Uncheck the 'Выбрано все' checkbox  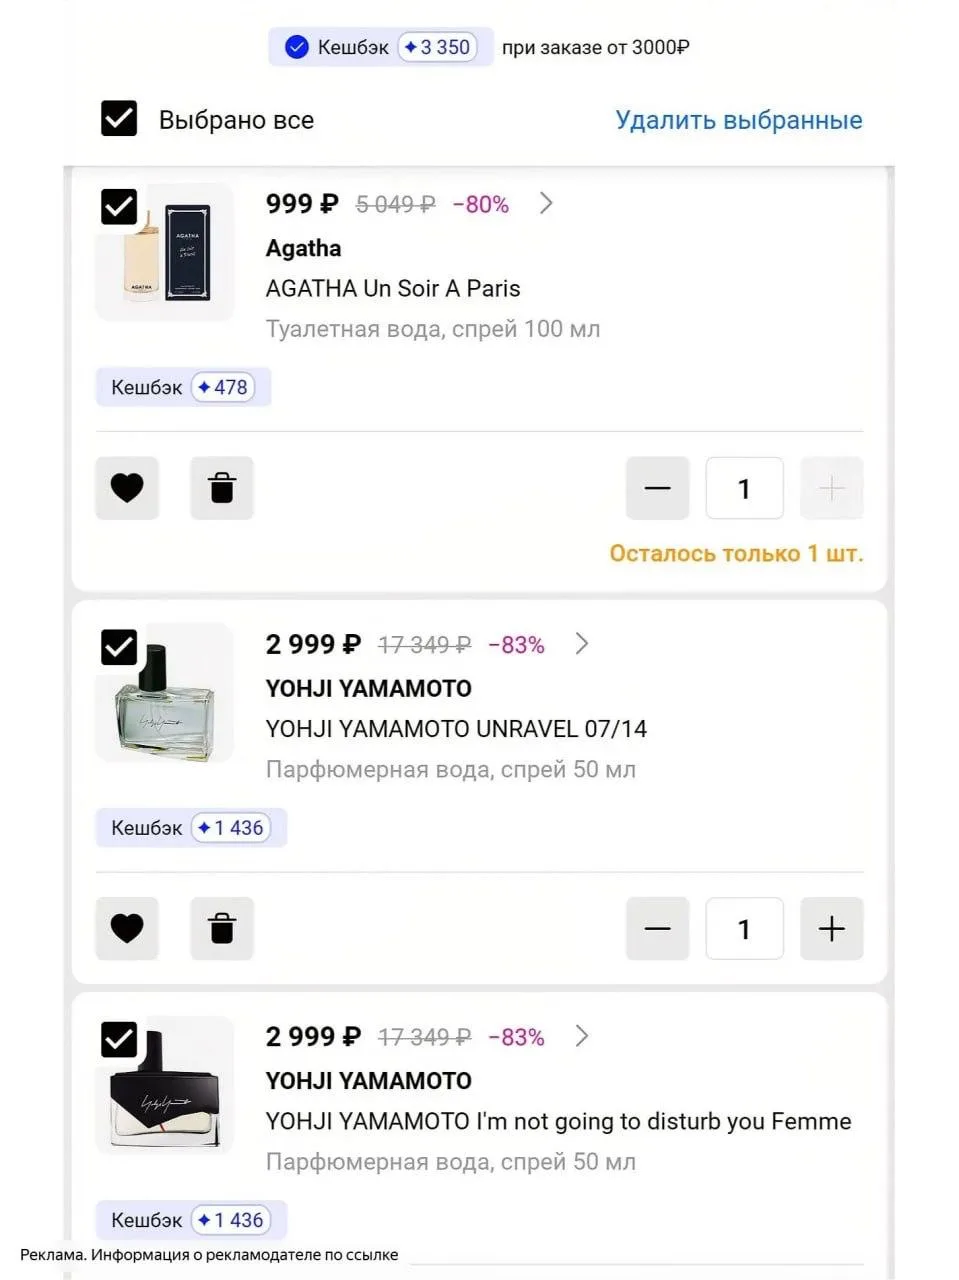point(119,119)
